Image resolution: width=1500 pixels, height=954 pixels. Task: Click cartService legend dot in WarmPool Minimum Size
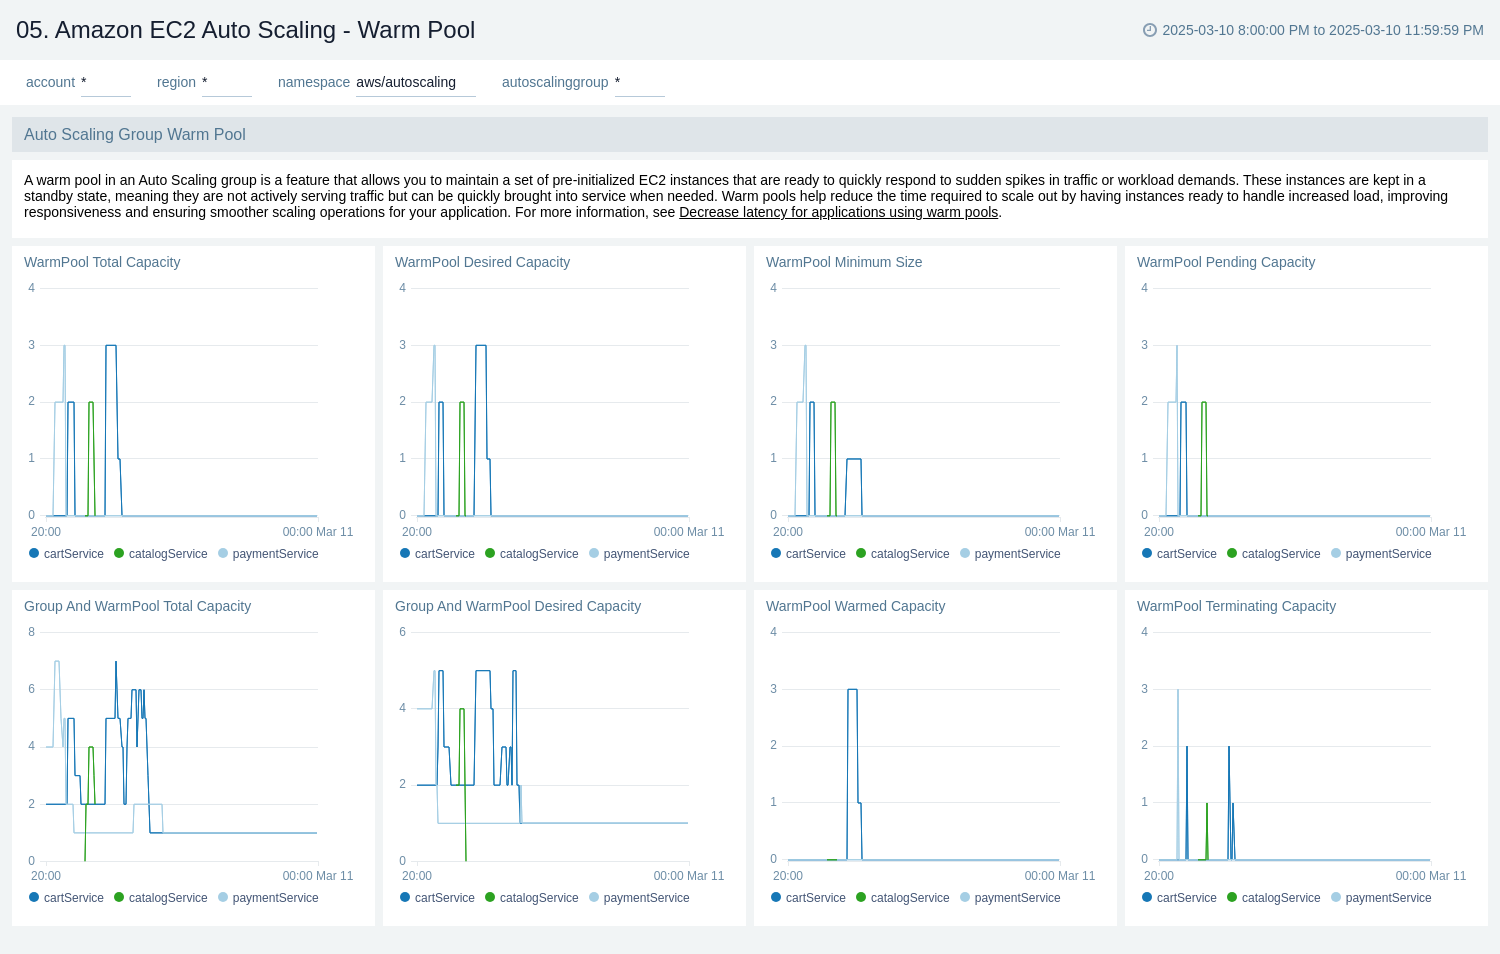point(776,553)
